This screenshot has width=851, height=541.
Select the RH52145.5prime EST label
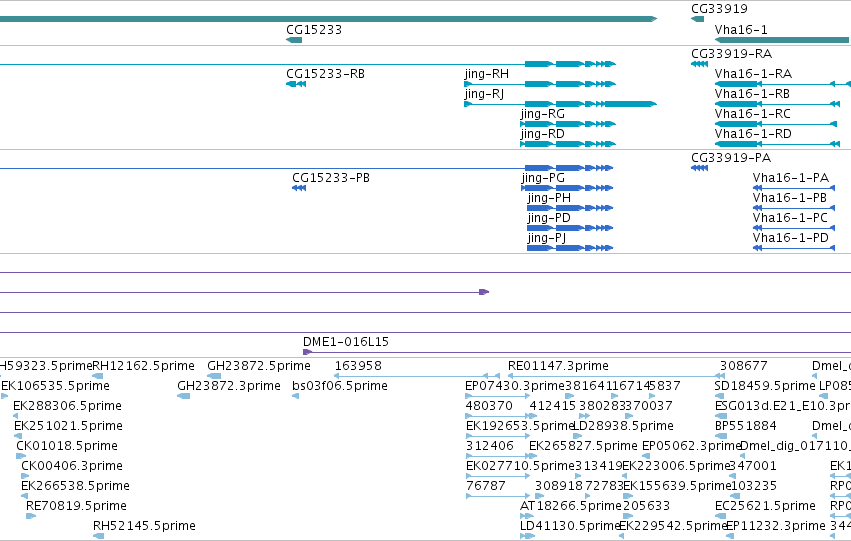(x=144, y=526)
